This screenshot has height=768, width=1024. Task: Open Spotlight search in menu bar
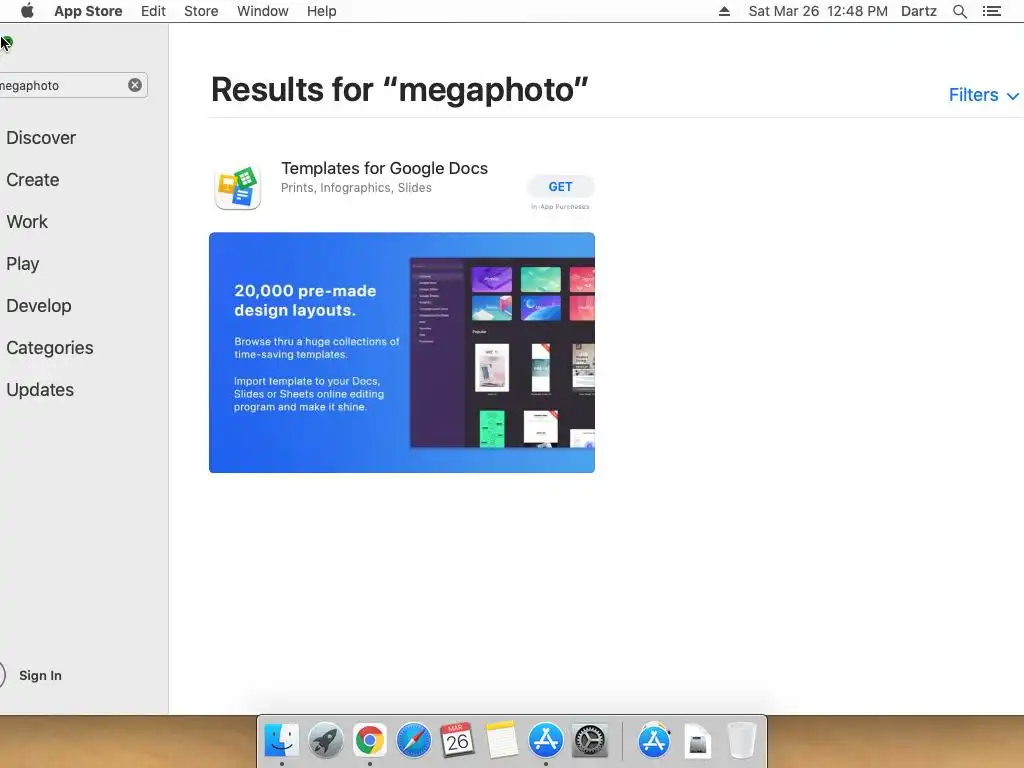point(959,11)
